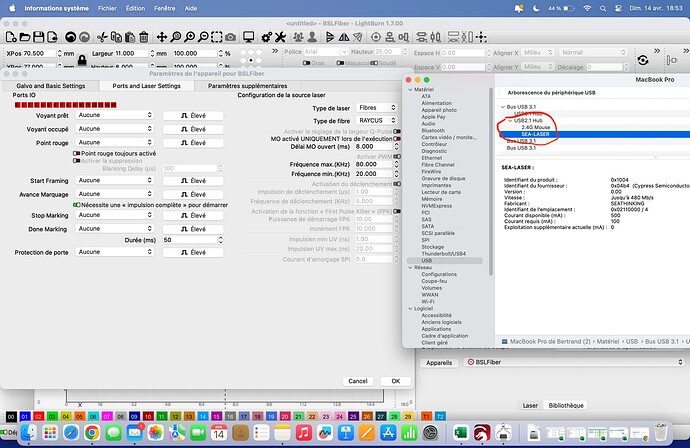Click the aspect ratio lock icon
This screenshot has width=690, height=448.
point(82,59)
